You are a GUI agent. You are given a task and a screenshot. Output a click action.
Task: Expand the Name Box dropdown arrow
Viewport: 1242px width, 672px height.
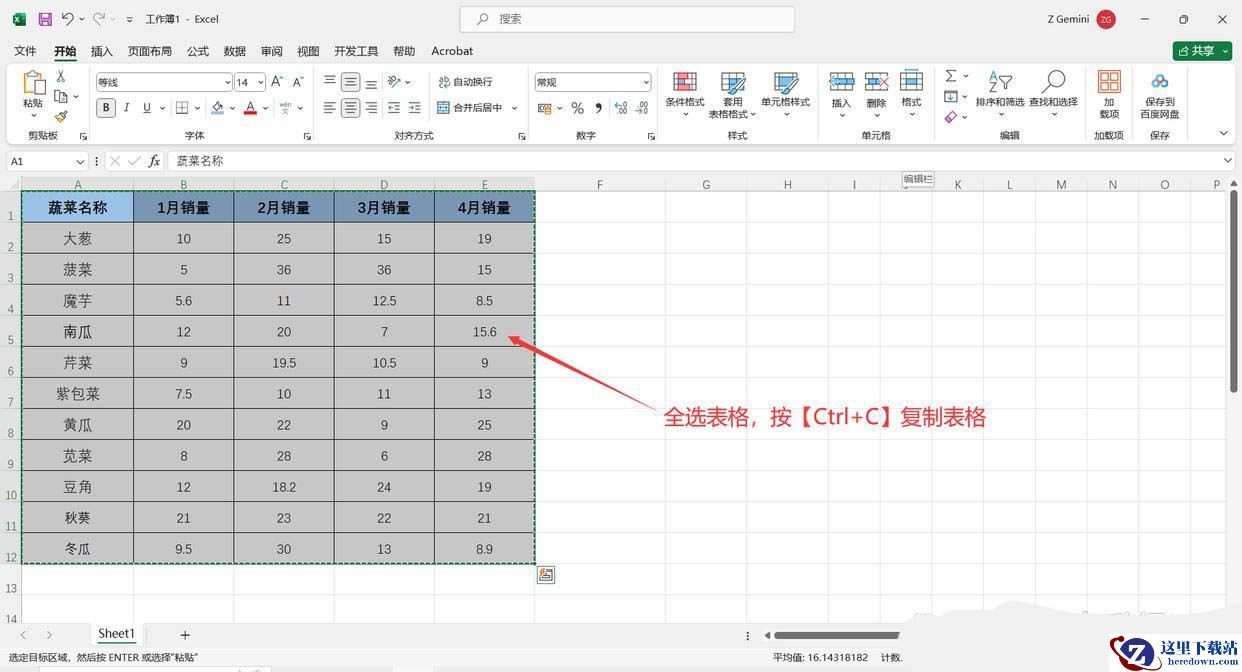80,161
